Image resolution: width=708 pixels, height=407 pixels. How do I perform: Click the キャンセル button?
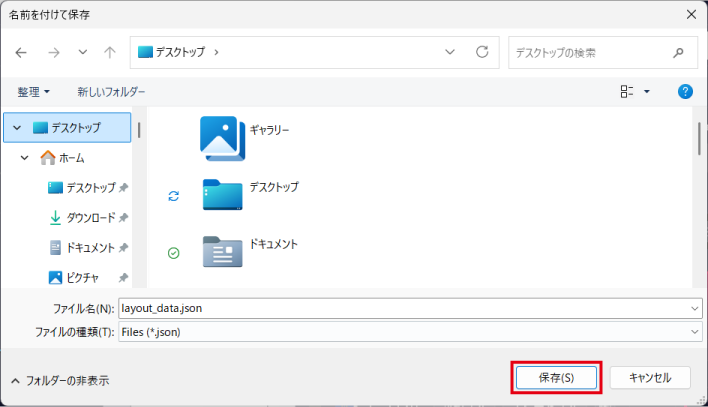(x=649, y=378)
